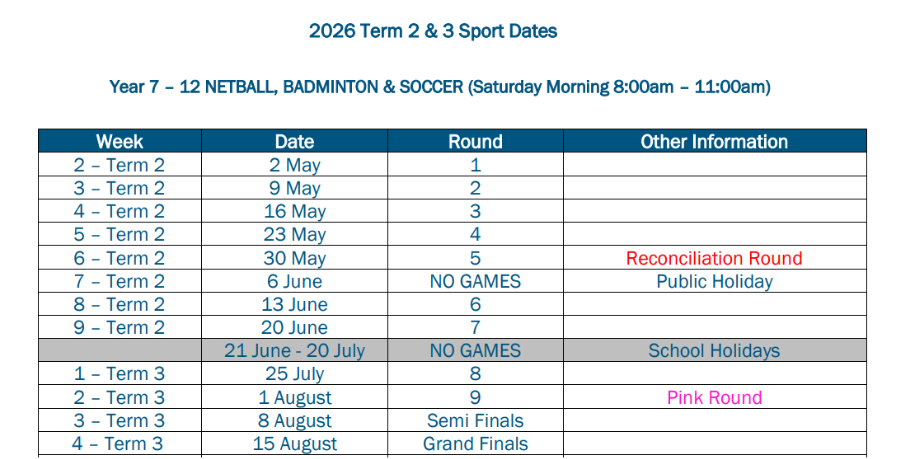
Task: Select the red 'Reconciliation Round' text
Action: (x=714, y=258)
